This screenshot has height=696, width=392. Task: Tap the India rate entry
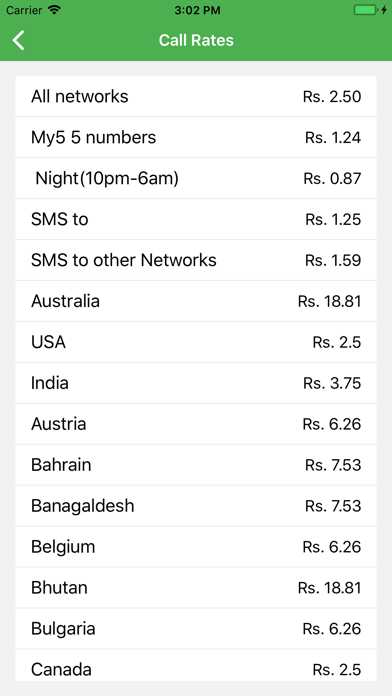point(196,383)
